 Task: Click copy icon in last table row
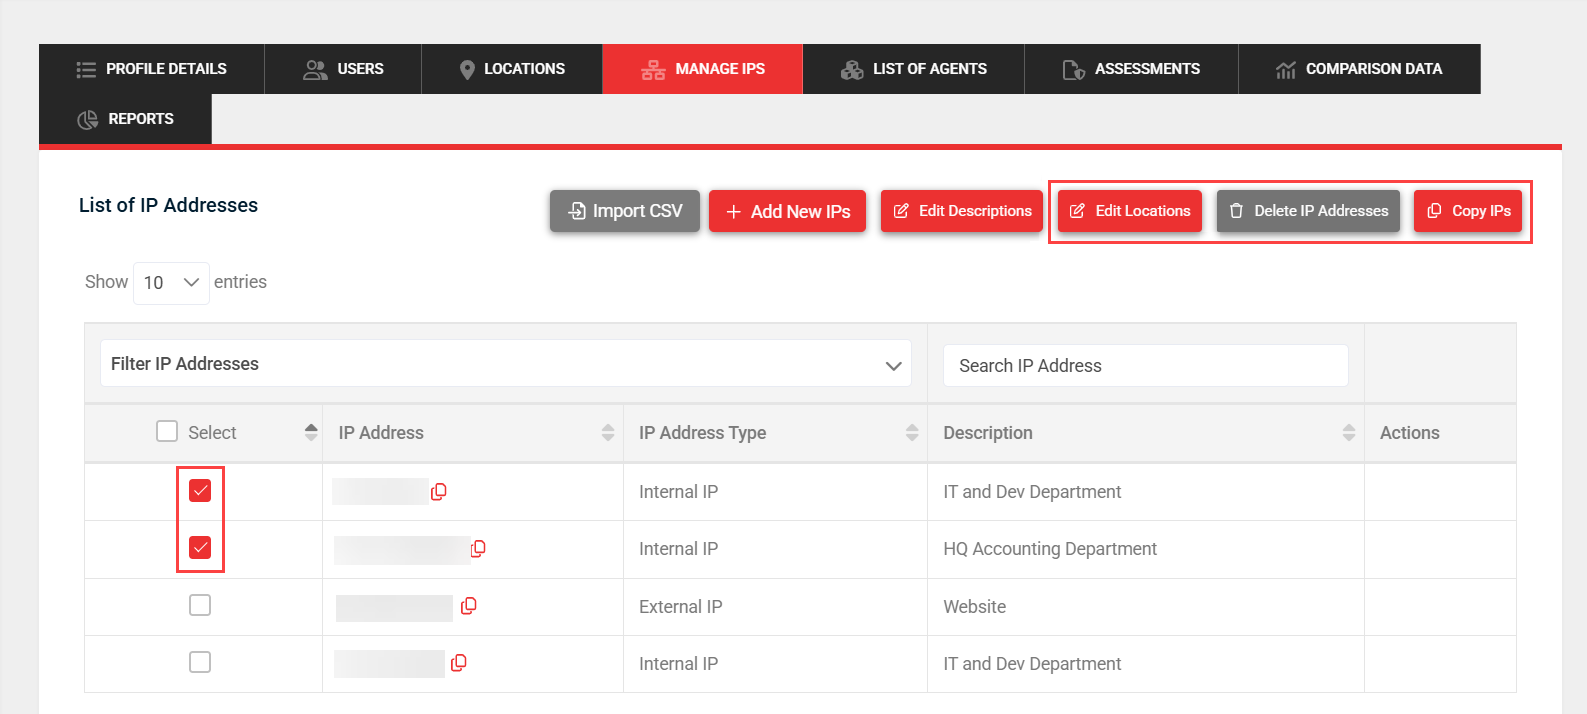(459, 663)
